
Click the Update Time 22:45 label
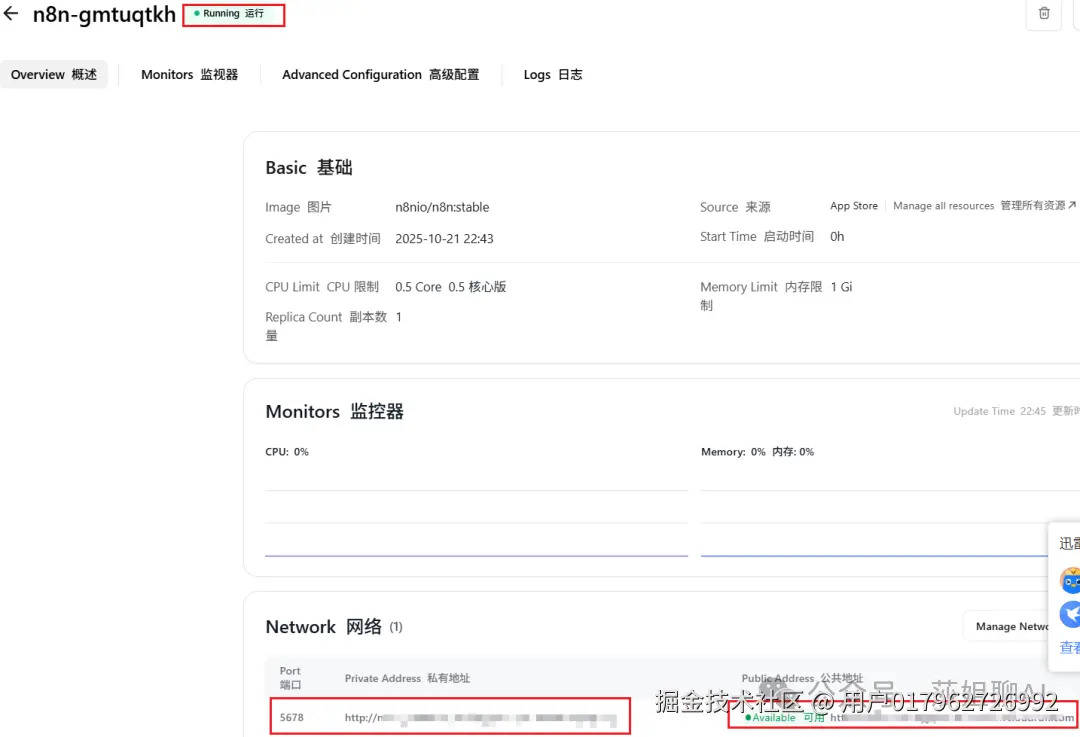point(1000,410)
